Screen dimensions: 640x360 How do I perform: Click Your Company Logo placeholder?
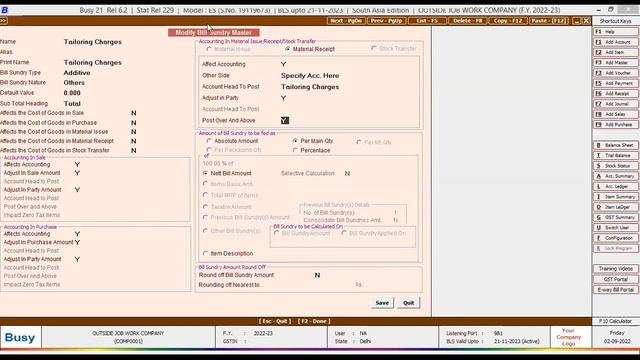point(568,337)
